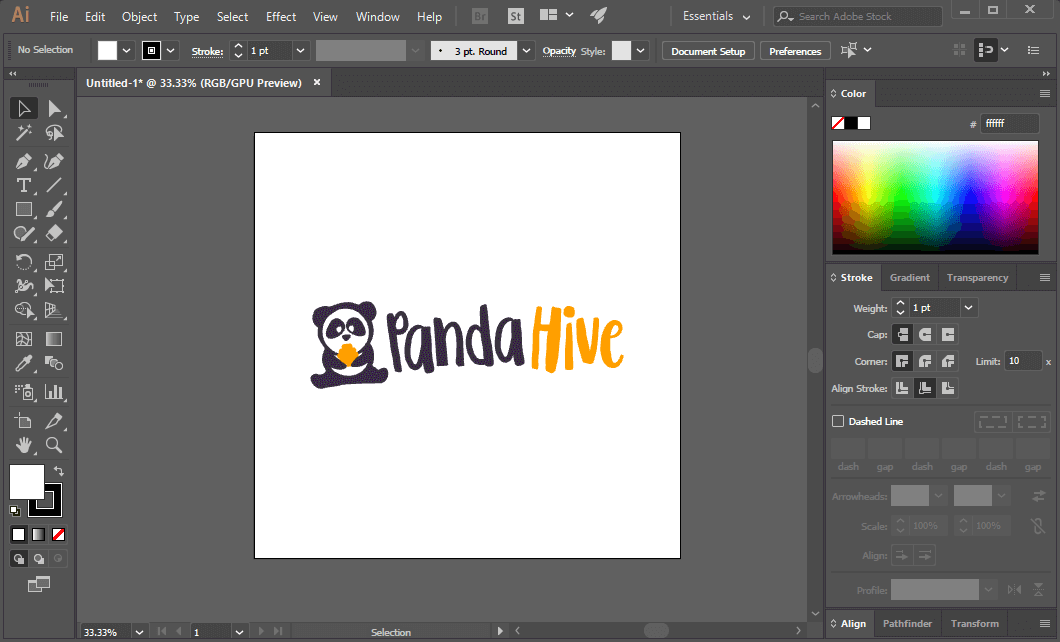Select the Pen tool
1060x642 pixels.
pos(24,161)
